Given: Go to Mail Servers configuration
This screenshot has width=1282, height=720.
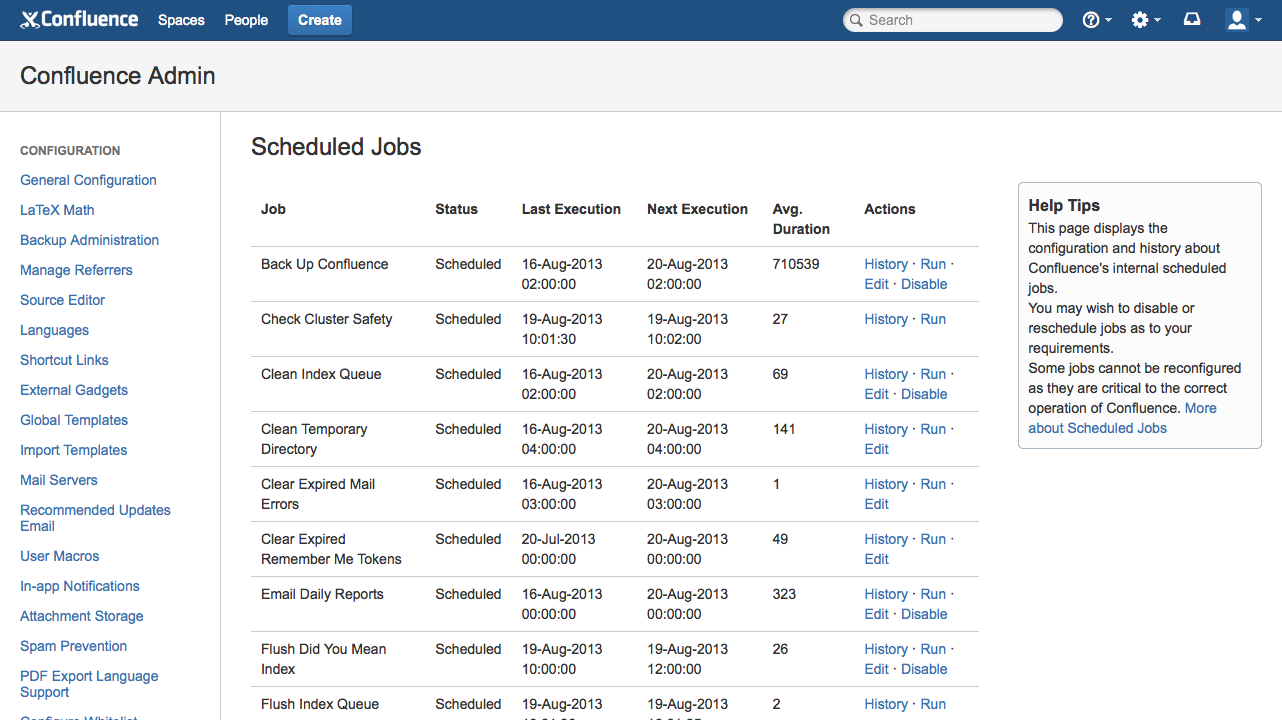Looking at the screenshot, I should (59, 480).
